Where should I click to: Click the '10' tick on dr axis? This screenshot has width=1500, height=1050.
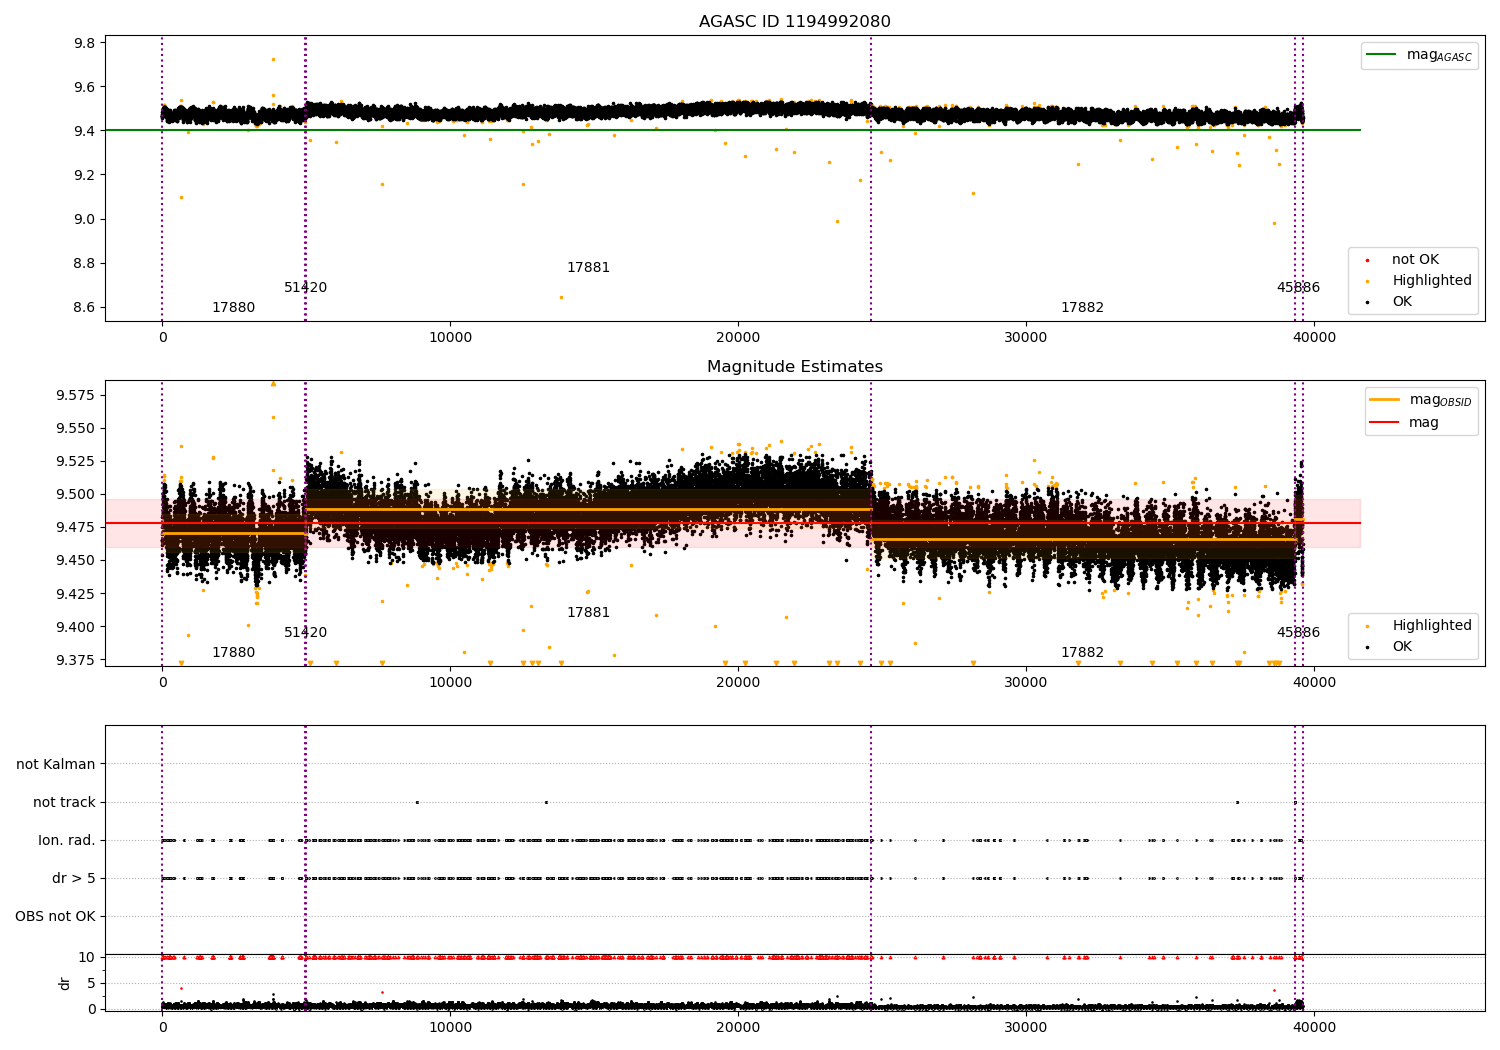pos(87,957)
